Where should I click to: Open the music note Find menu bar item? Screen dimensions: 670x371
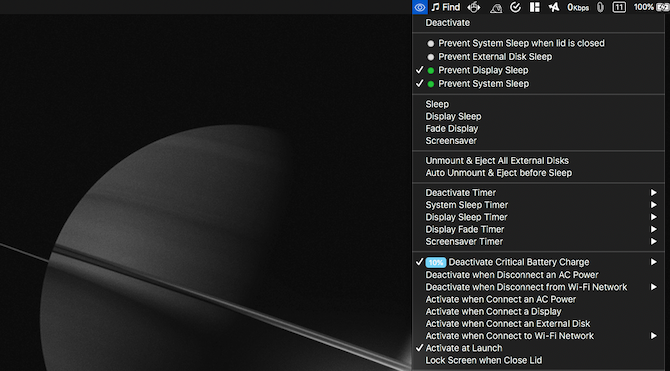coord(446,7)
